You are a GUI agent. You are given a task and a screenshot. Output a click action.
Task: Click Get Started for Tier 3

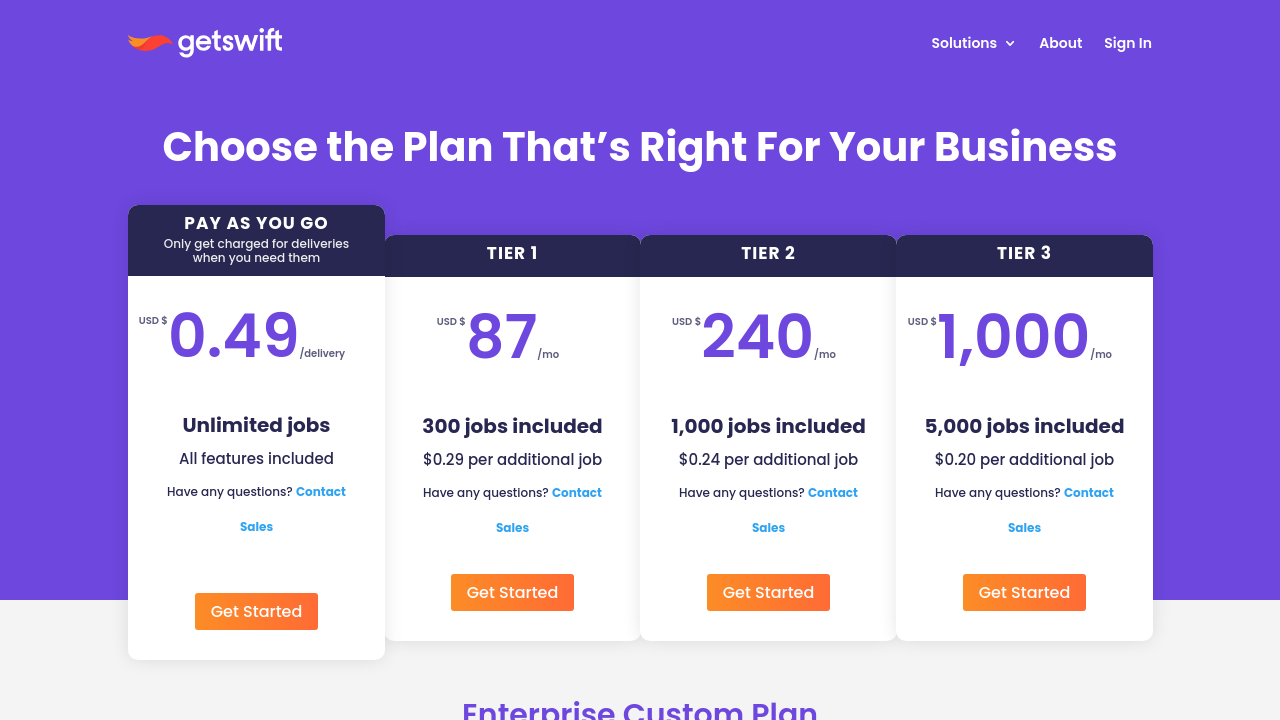pos(1024,592)
